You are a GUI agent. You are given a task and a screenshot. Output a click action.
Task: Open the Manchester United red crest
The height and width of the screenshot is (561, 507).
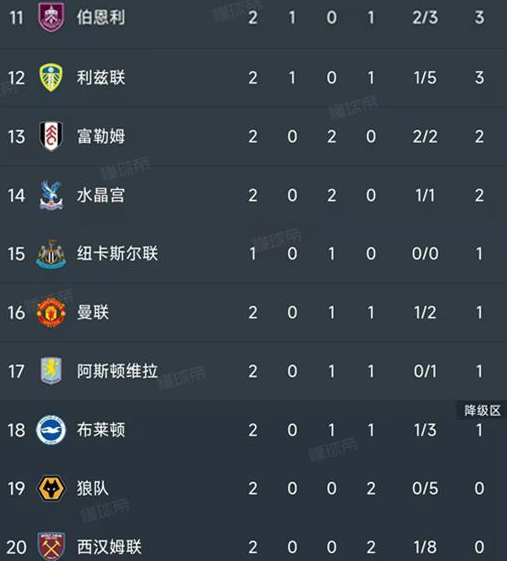51,312
